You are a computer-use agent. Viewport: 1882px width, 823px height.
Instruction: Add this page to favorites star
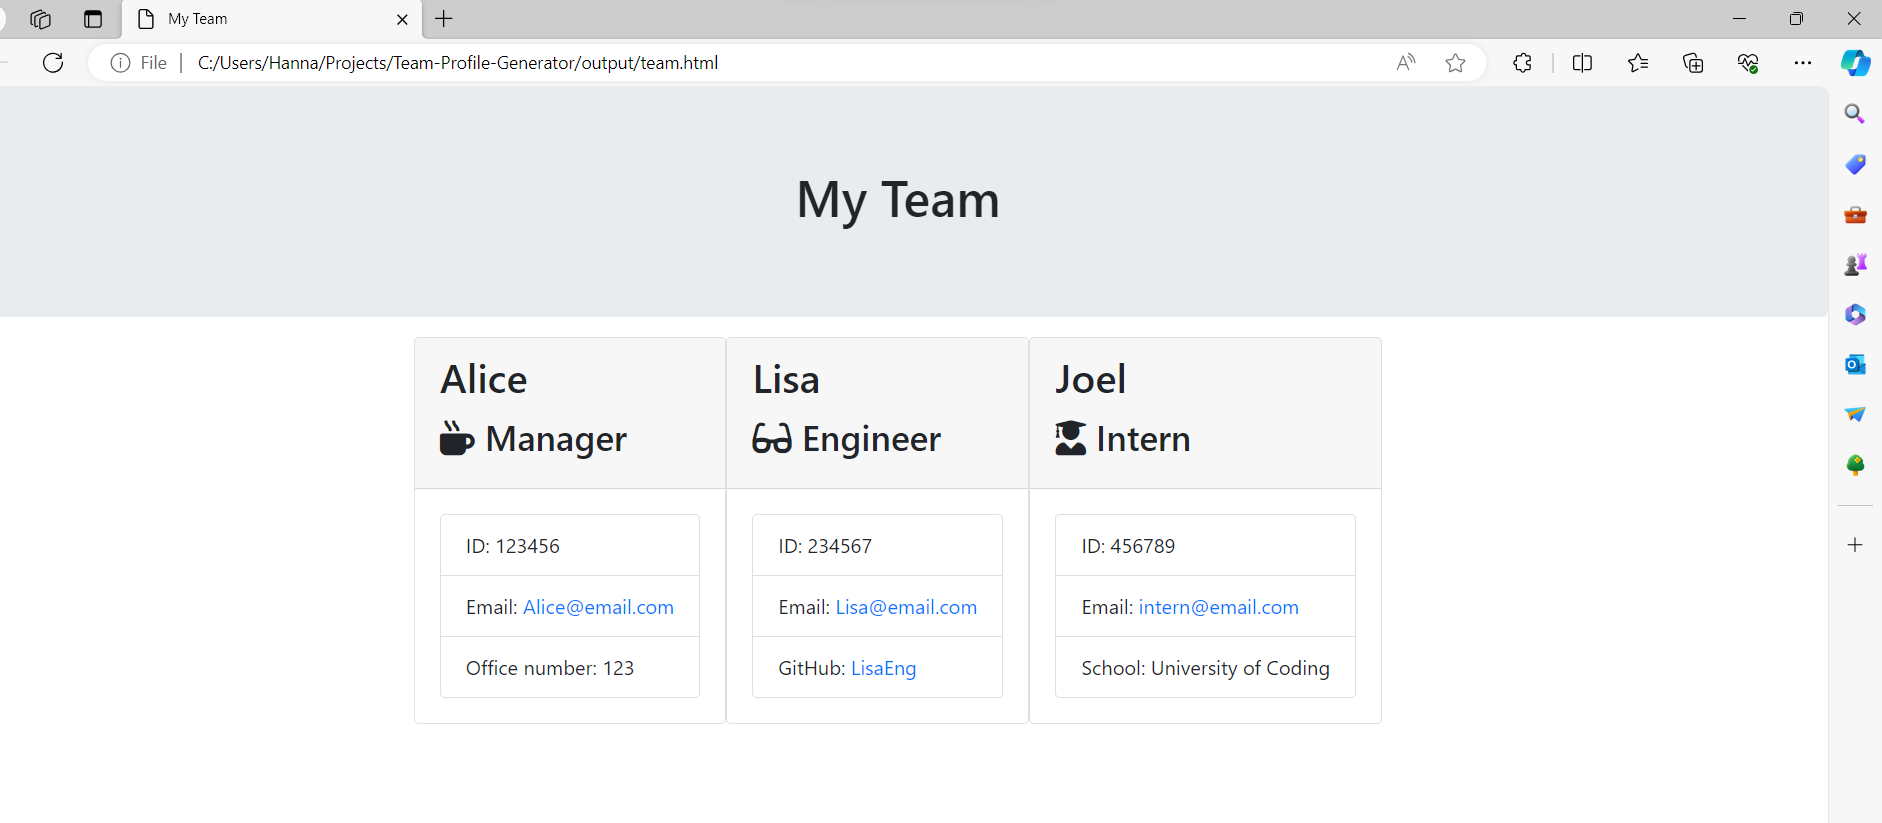[x=1455, y=63]
